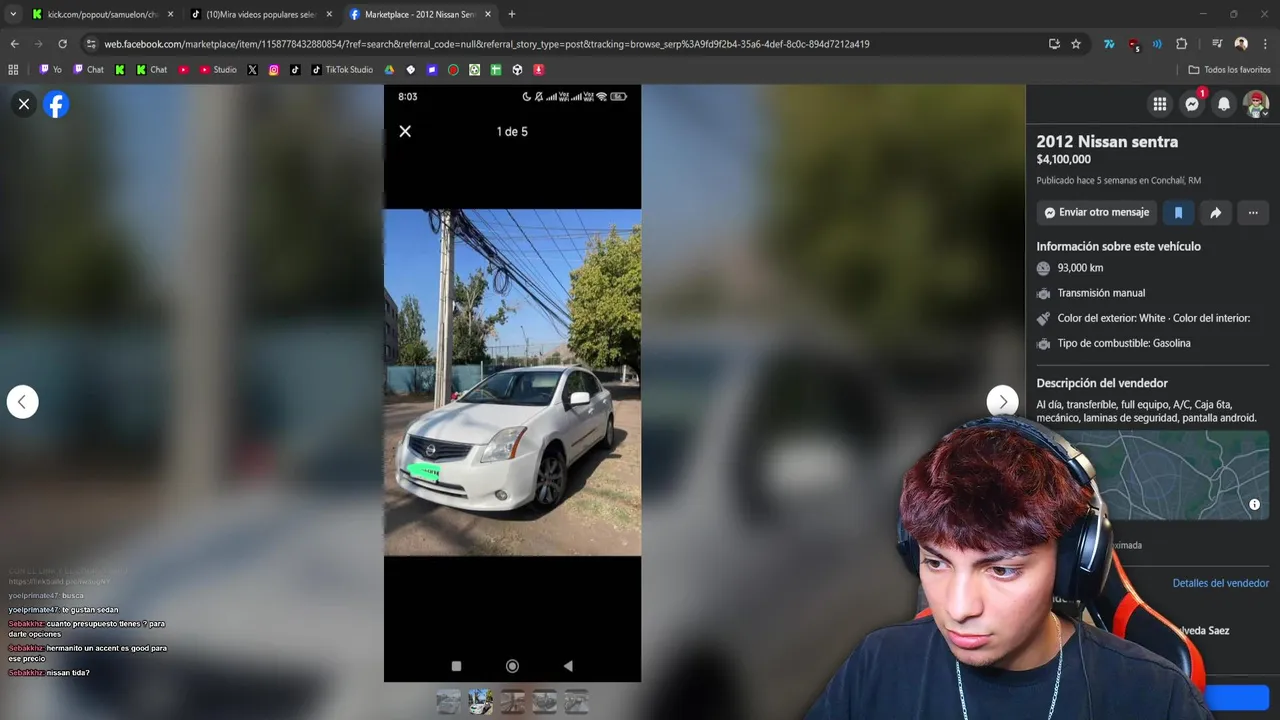
Task: Click the main car listing photo
Action: (x=512, y=382)
